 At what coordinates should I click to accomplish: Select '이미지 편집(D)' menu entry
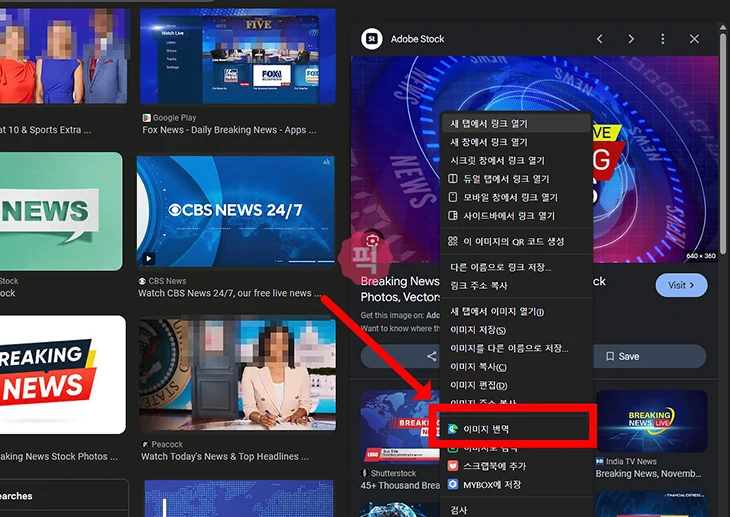click(516, 385)
